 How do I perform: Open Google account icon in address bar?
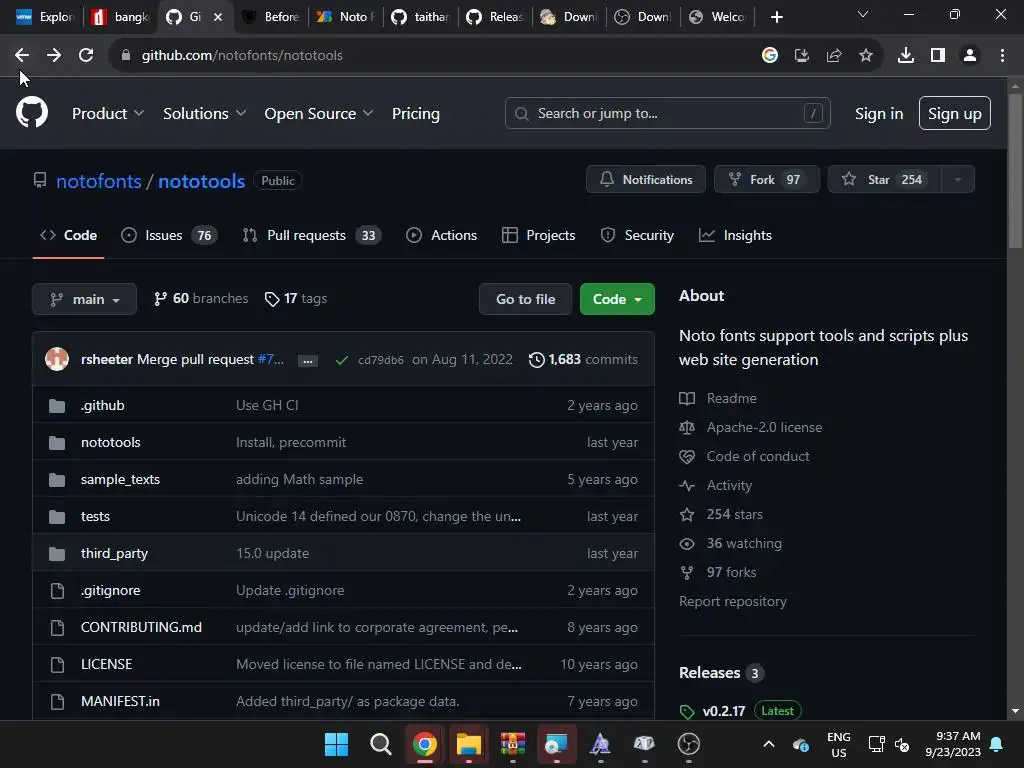[769, 56]
